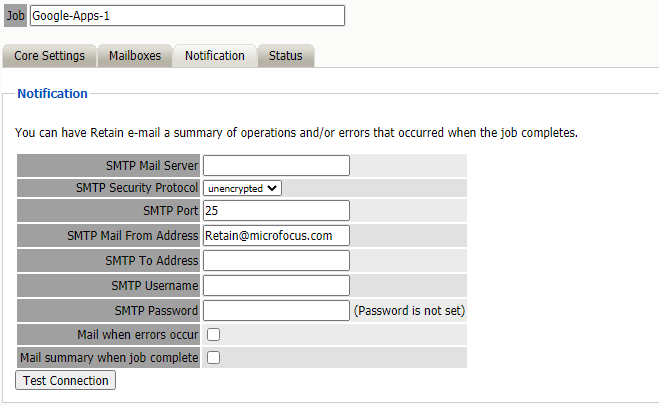Focus the Job name field Google-Apps-1
This screenshot has width=659, height=406.
[187, 16]
